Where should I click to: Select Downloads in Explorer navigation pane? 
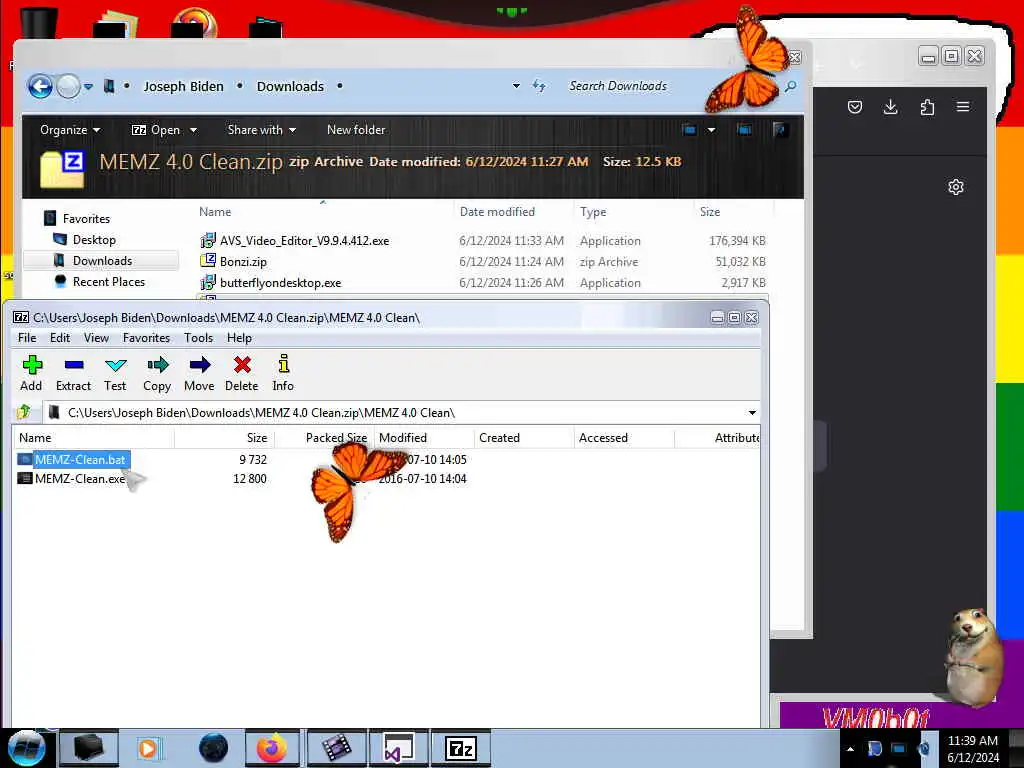(103, 261)
